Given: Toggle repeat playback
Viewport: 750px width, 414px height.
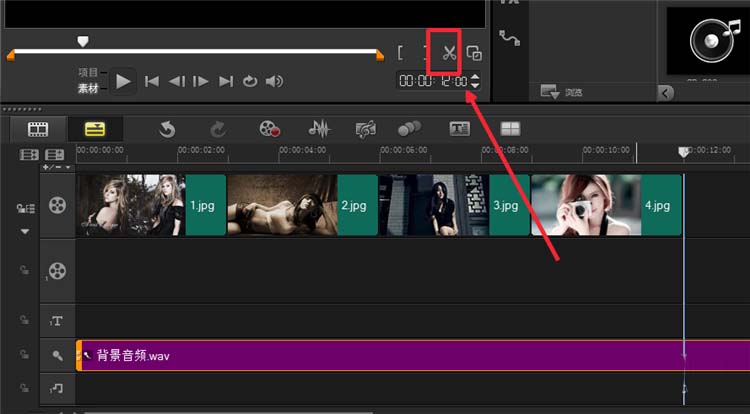Looking at the screenshot, I should tap(250, 82).
